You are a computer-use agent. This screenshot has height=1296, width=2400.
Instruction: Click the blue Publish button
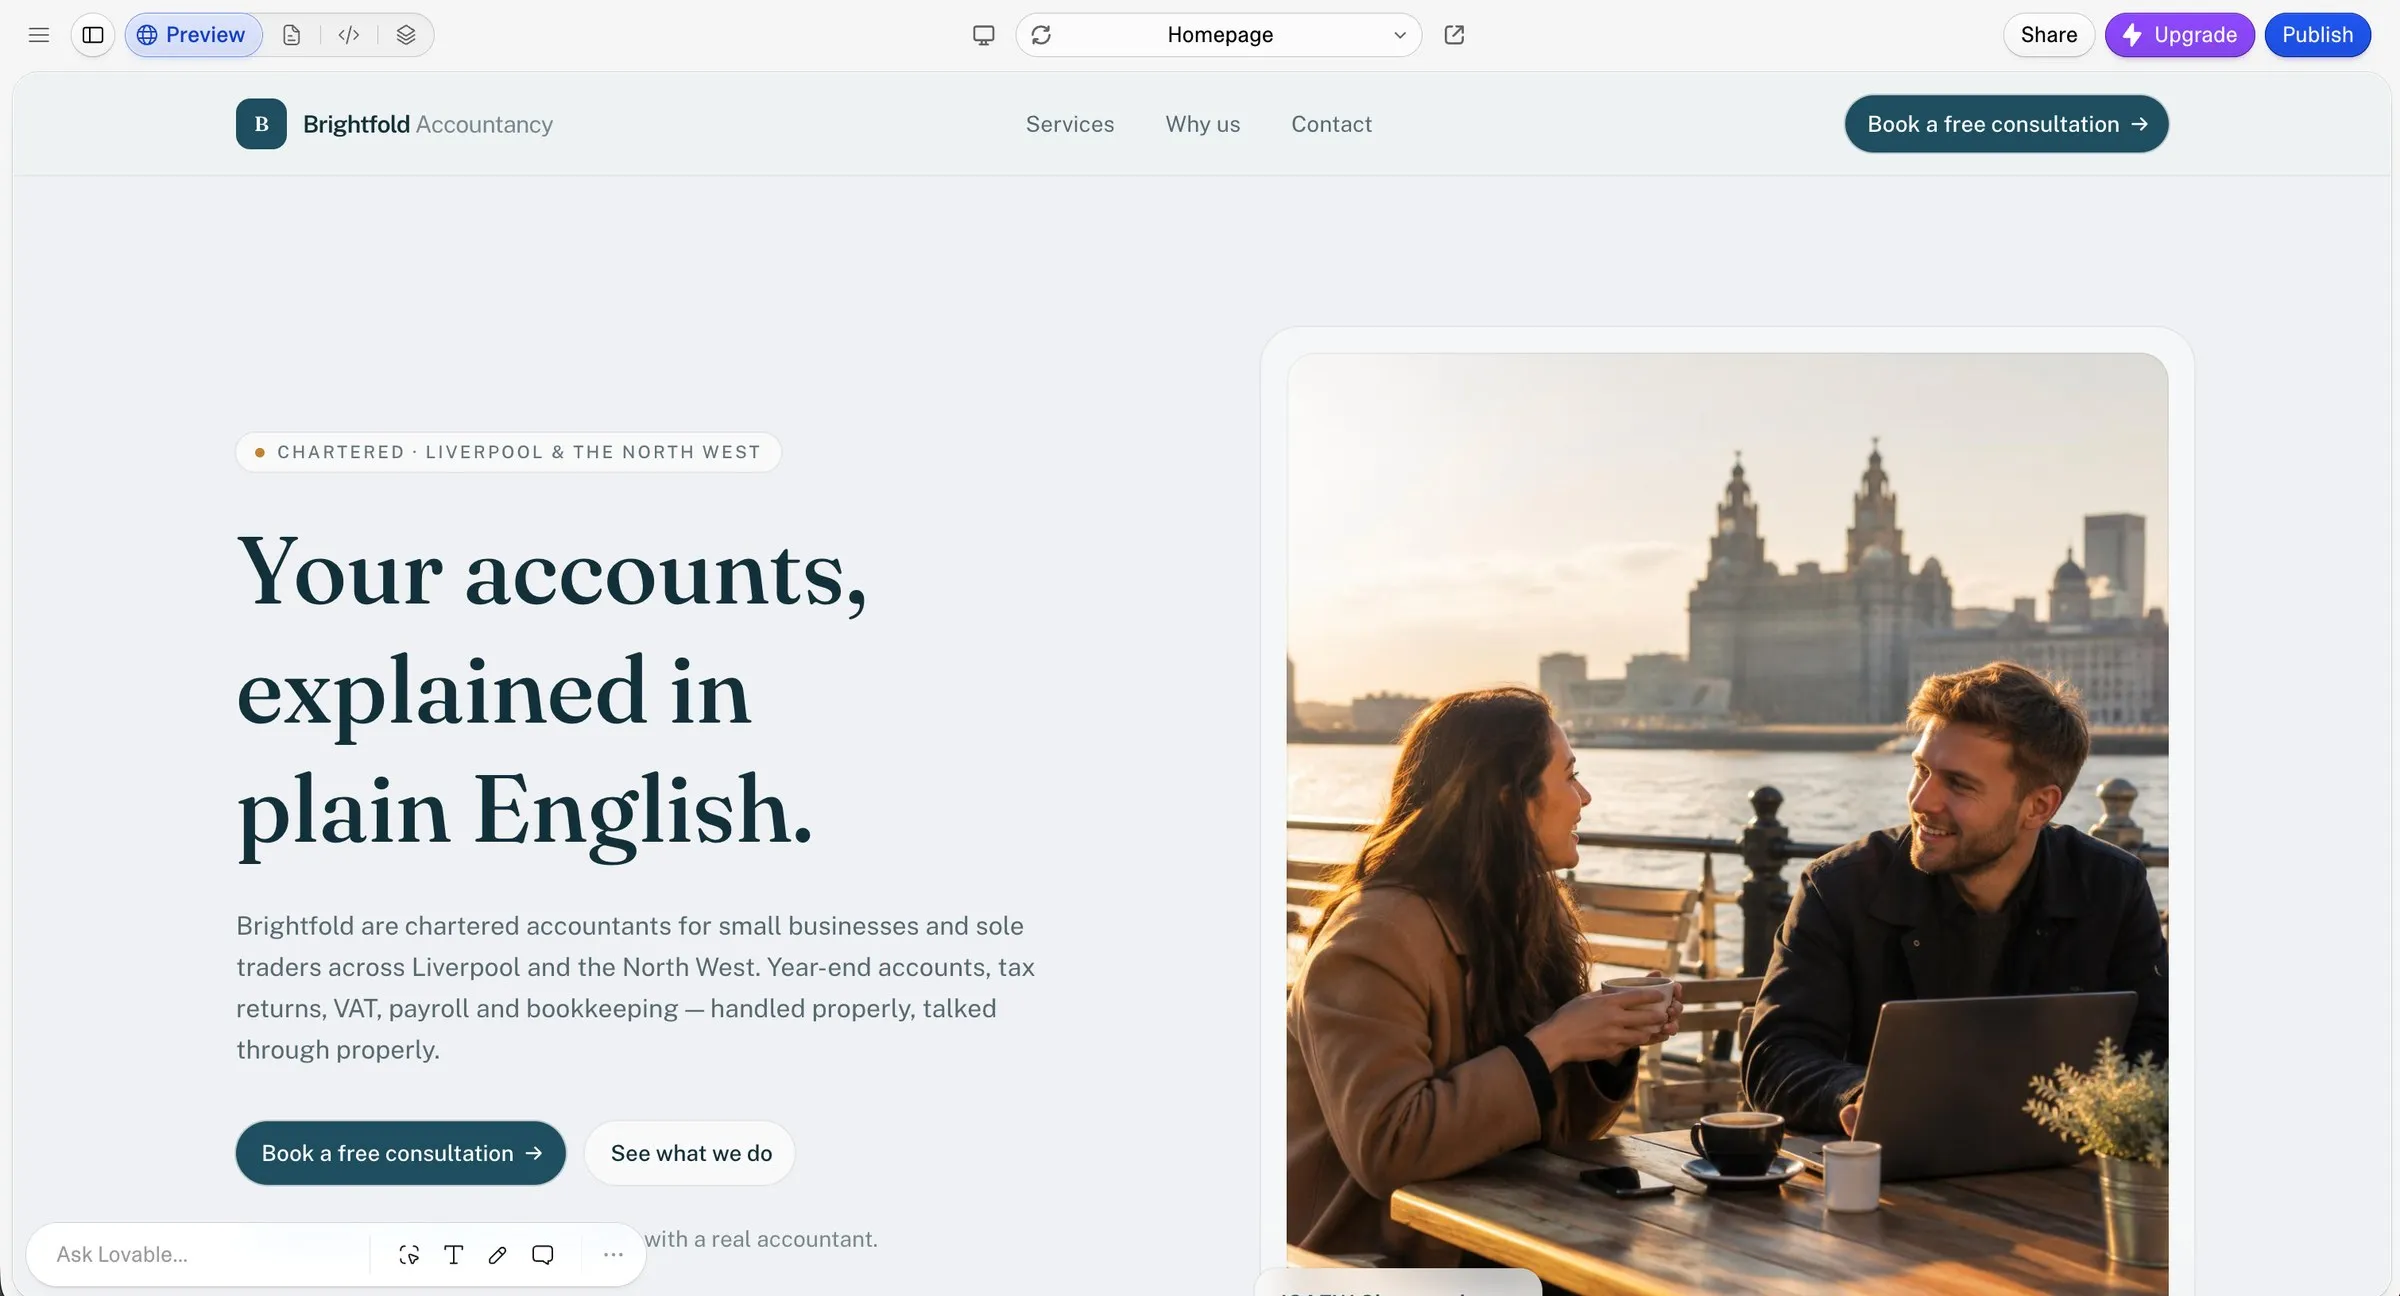pos(2317,35)
